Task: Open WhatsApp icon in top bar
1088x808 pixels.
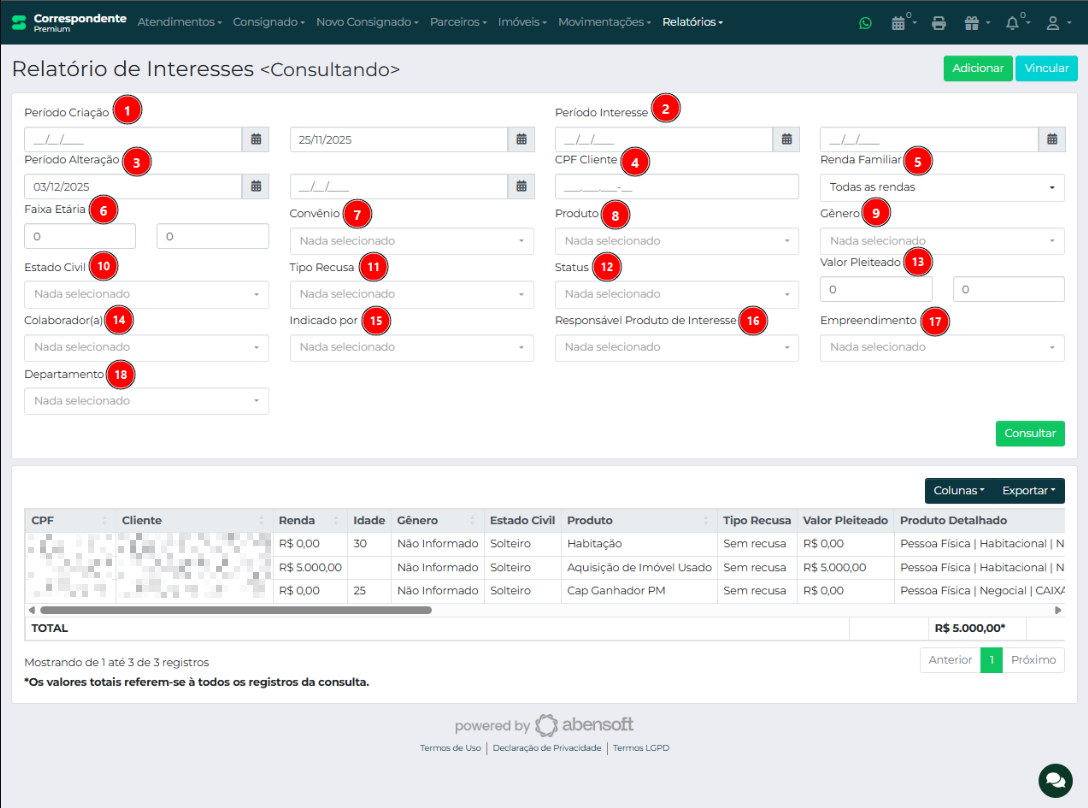Action: tap(865, 22)
